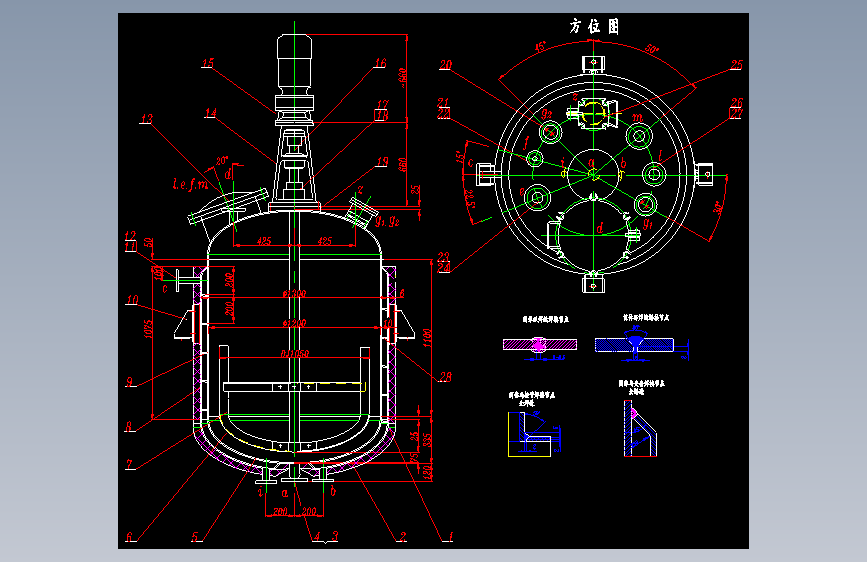The width and height of the screenshot is (867, 562).
Task: Select part number 15 label
Action: [207, 63]
